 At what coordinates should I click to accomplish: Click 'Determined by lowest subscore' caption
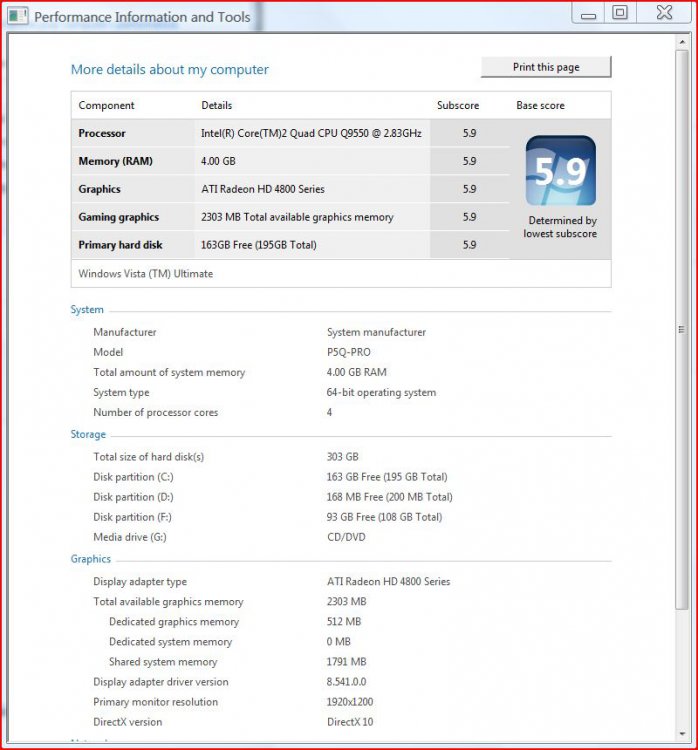pos(561,227)
